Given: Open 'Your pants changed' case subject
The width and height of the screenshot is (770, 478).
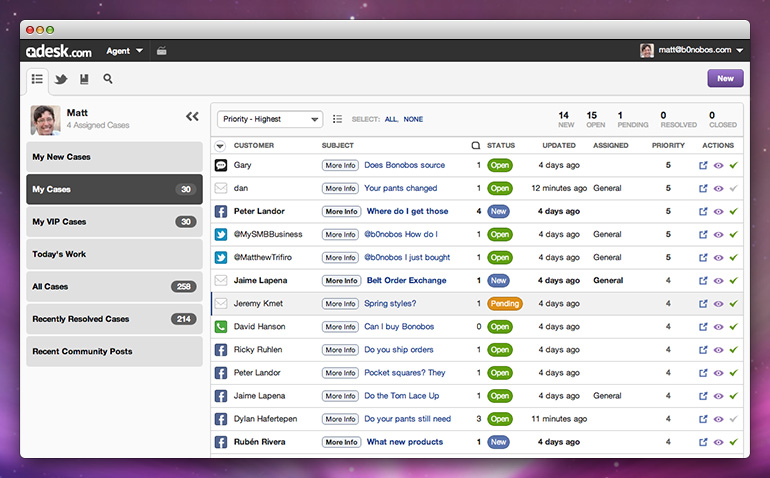Looking at the screenshot, I should pos(401,188).
